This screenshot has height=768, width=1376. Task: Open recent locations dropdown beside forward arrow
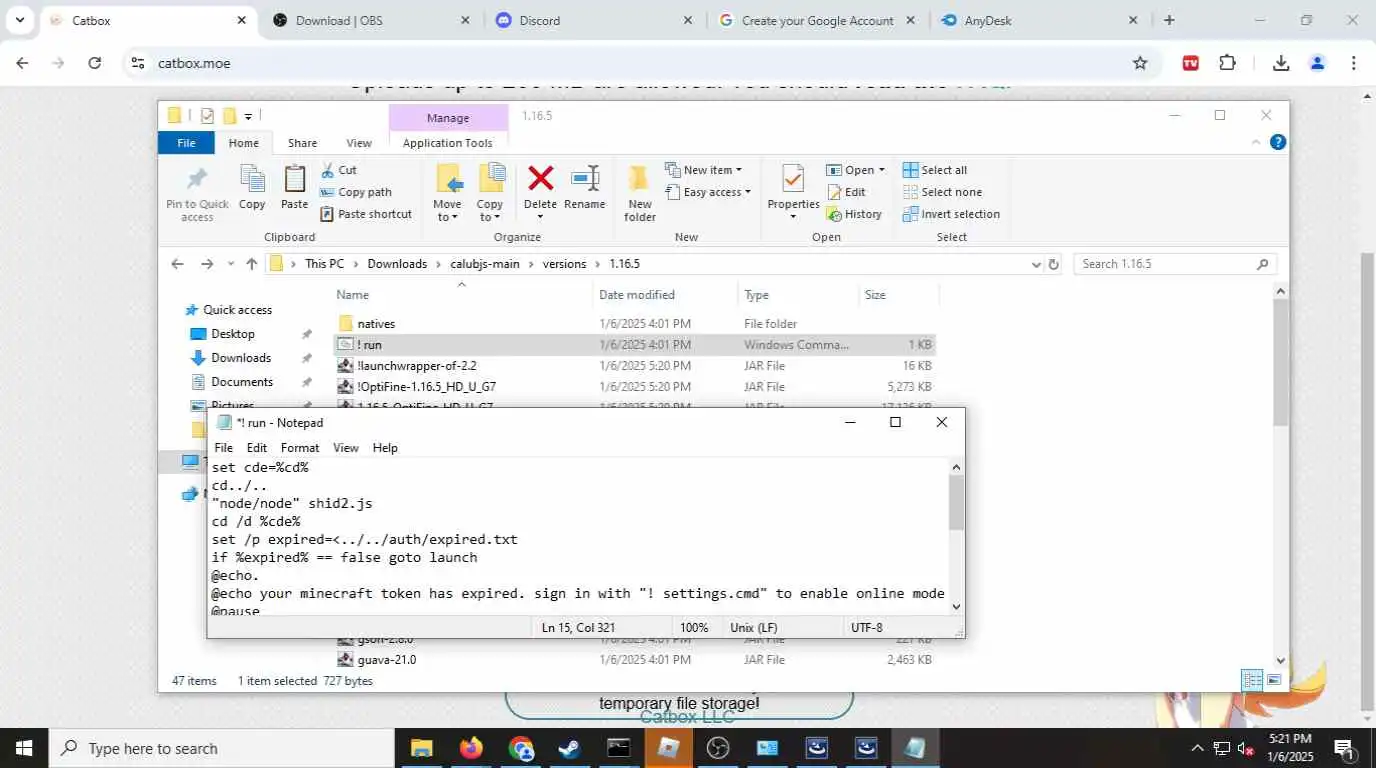pos(230,264)
